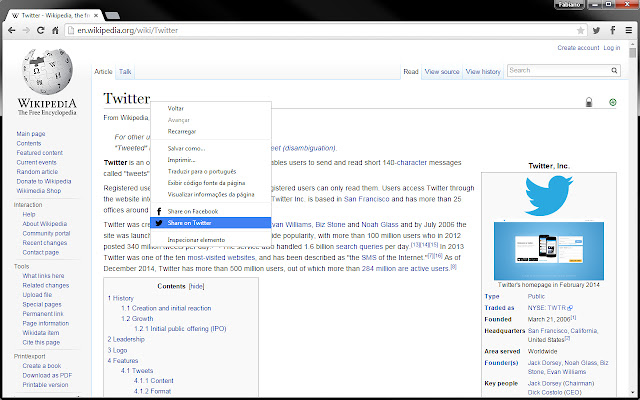Switch to the Talk tab

click(125, 71)
